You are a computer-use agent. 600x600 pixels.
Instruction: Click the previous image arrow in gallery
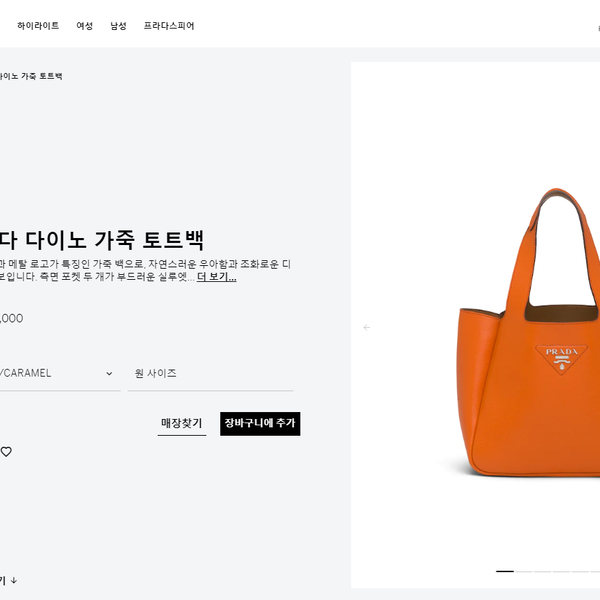coord(367,328)
